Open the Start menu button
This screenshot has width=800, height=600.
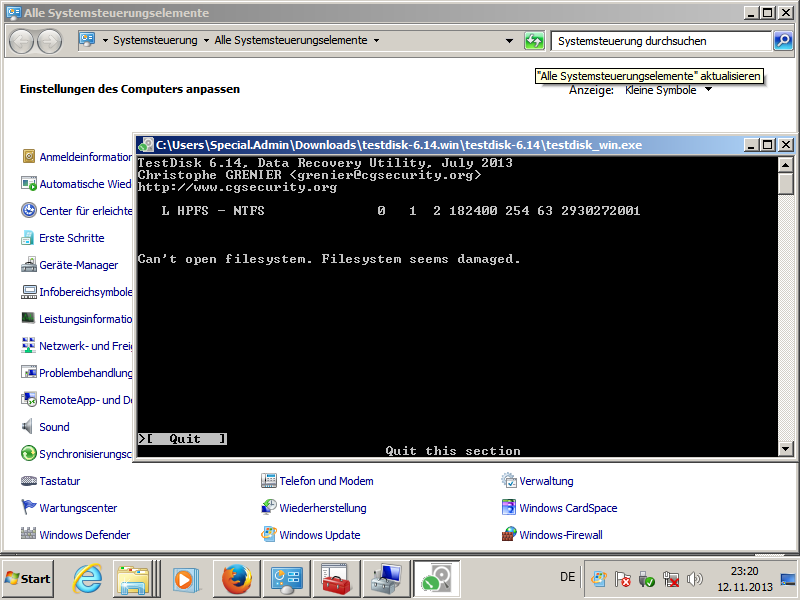coord(28,579)
